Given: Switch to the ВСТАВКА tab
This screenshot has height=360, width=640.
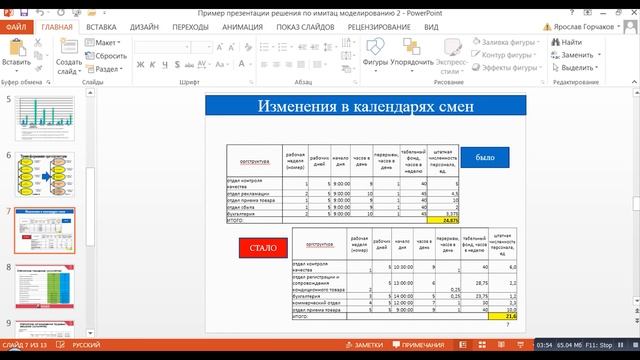Looking at the screenshot, I should pos(101,27).
